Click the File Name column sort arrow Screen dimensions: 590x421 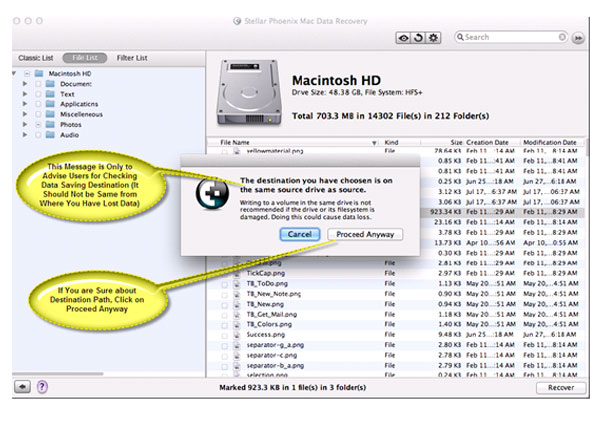click(x=374, y=143)
